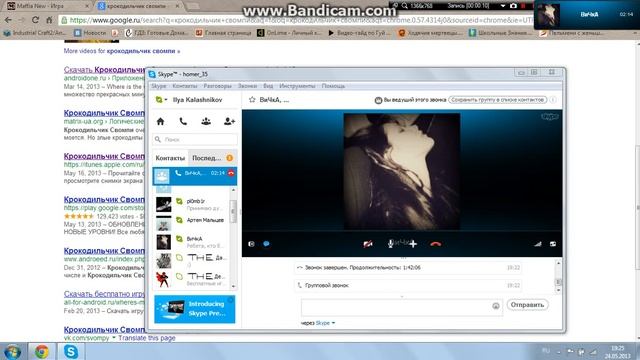Viewport: 640px width, 360px height.
Task: Reload the Chrome page
Action: coord(36,20)
